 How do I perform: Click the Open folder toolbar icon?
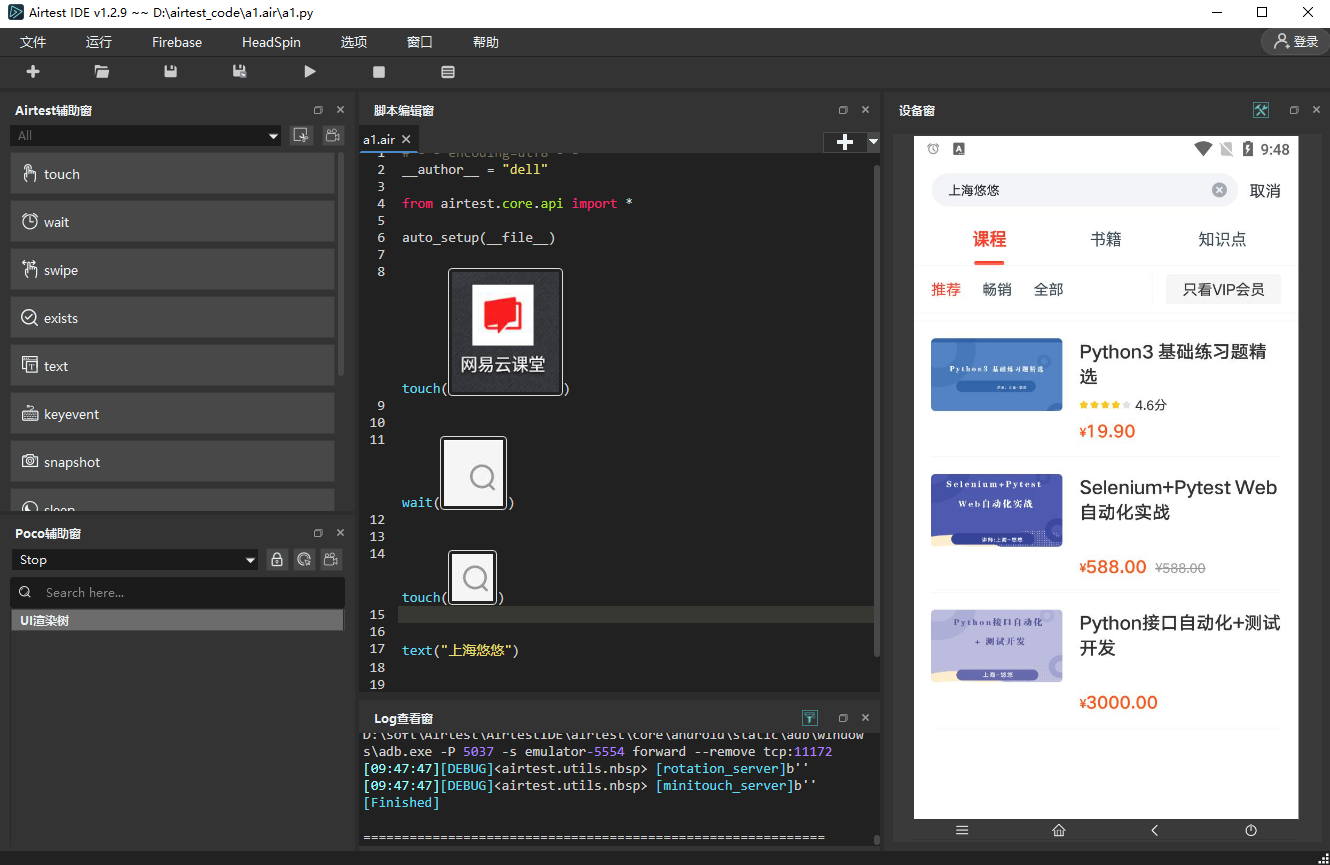tap(102, 72)
